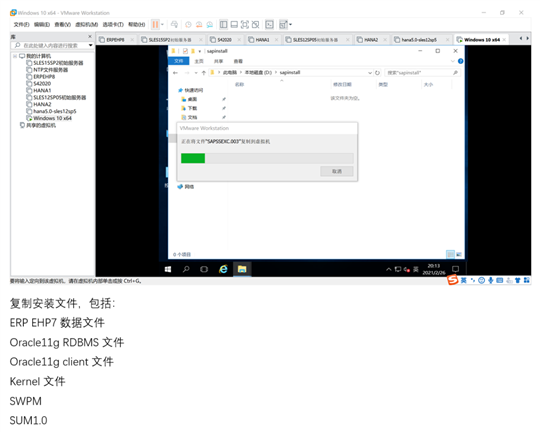Viewport: 540px width, 432px height.
Task: Switch to the HANA1 VM tab
Action: click(x=262, y=40)
